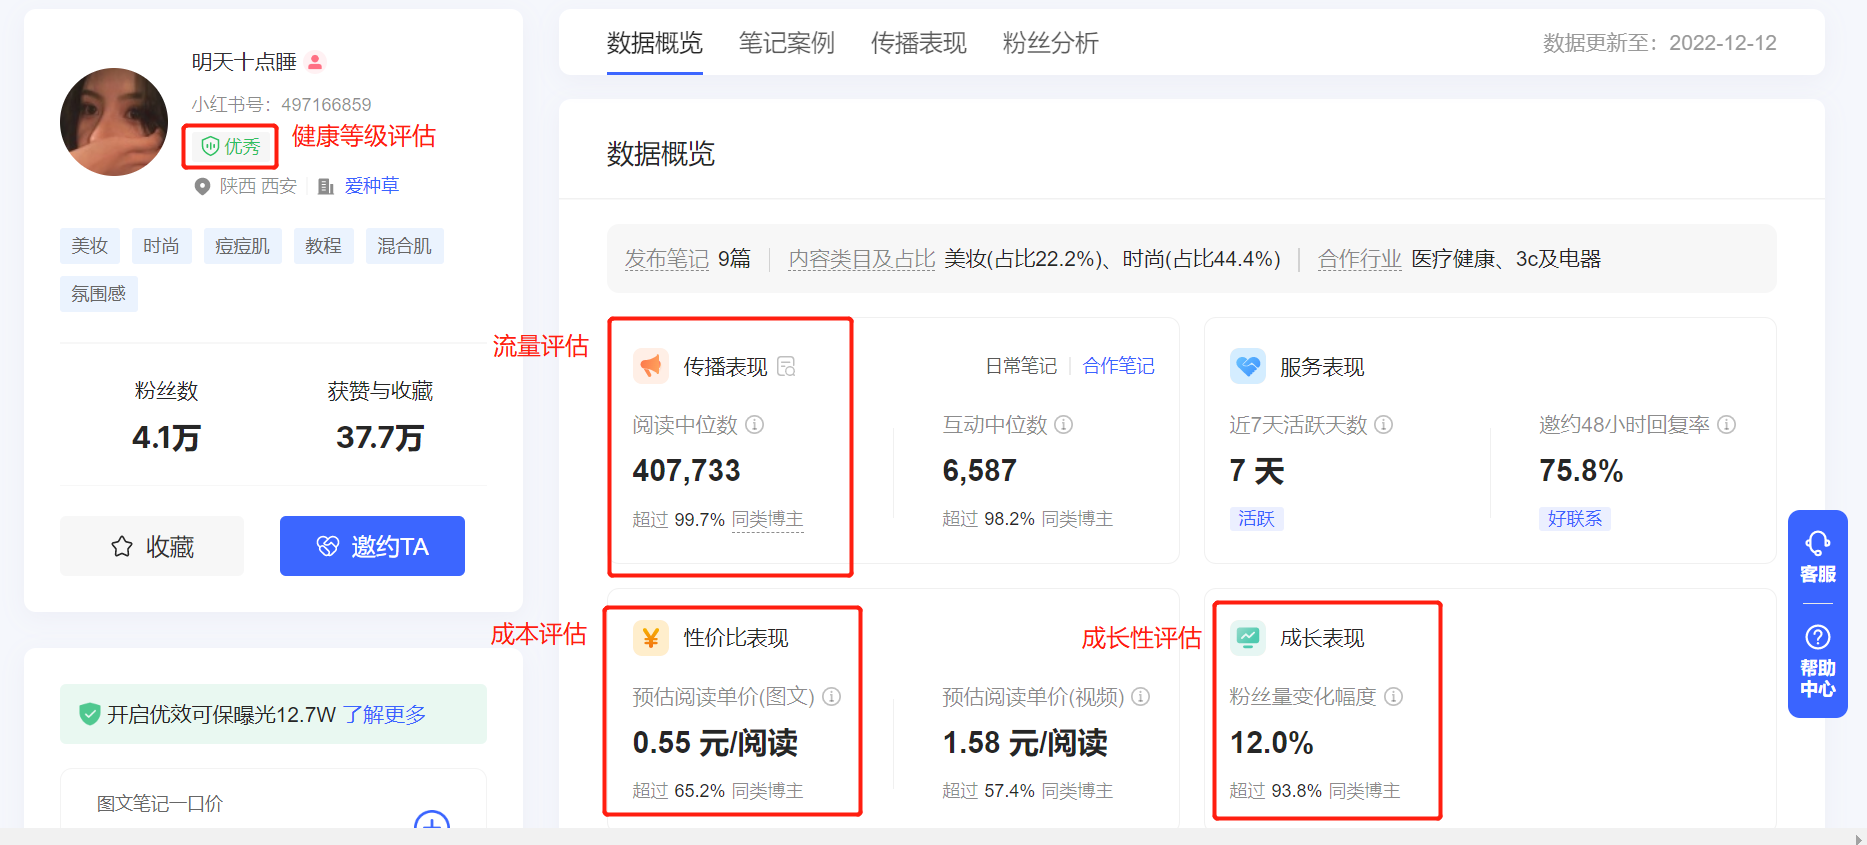
Task: Click the plus circle icon near 图文笔记一口价
Action: (x=432, y=820)
